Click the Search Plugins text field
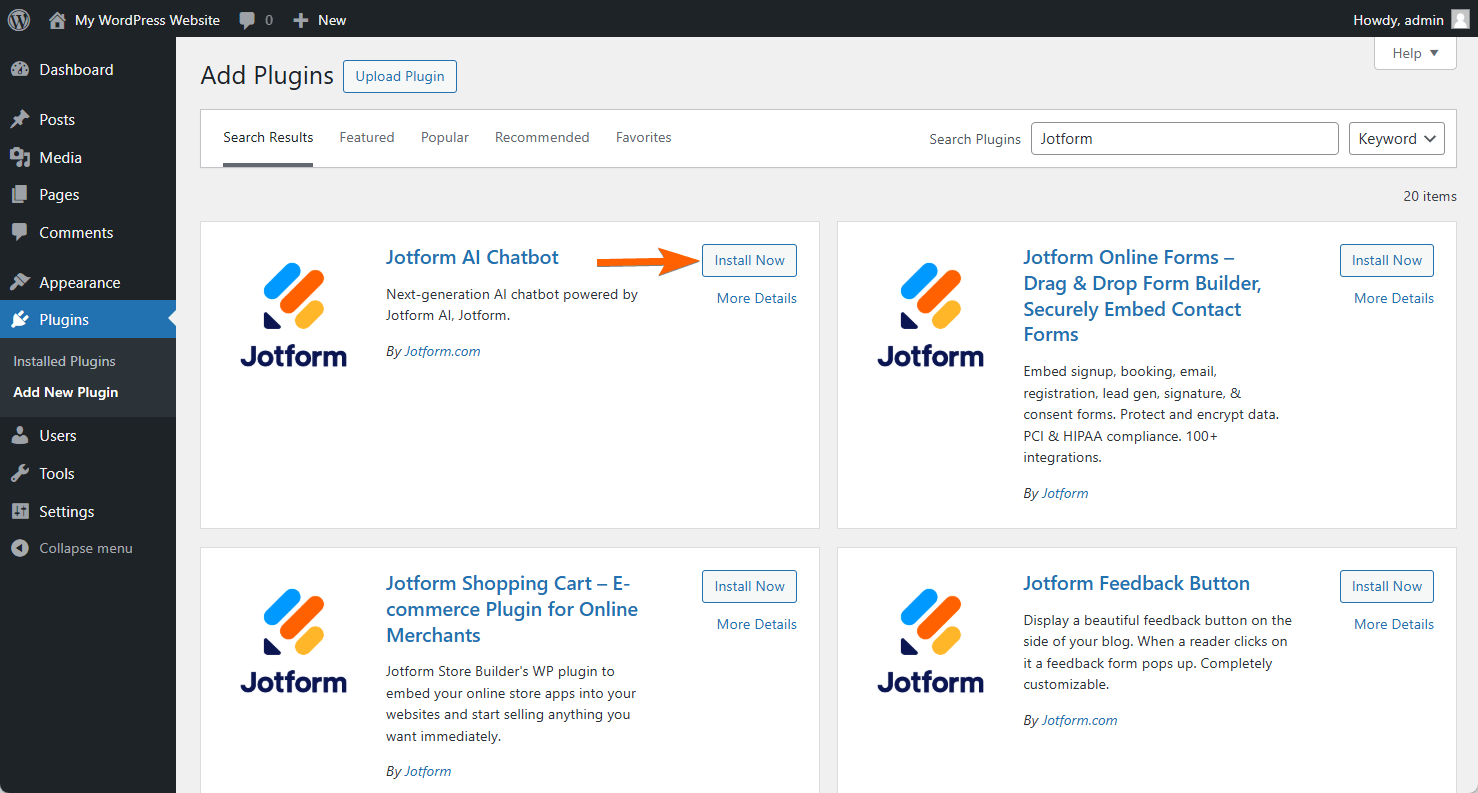 [x=1184, y=139]
